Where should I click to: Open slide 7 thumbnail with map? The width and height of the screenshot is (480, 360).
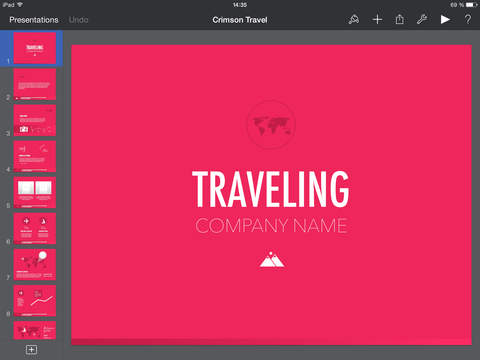coord(35,265)
